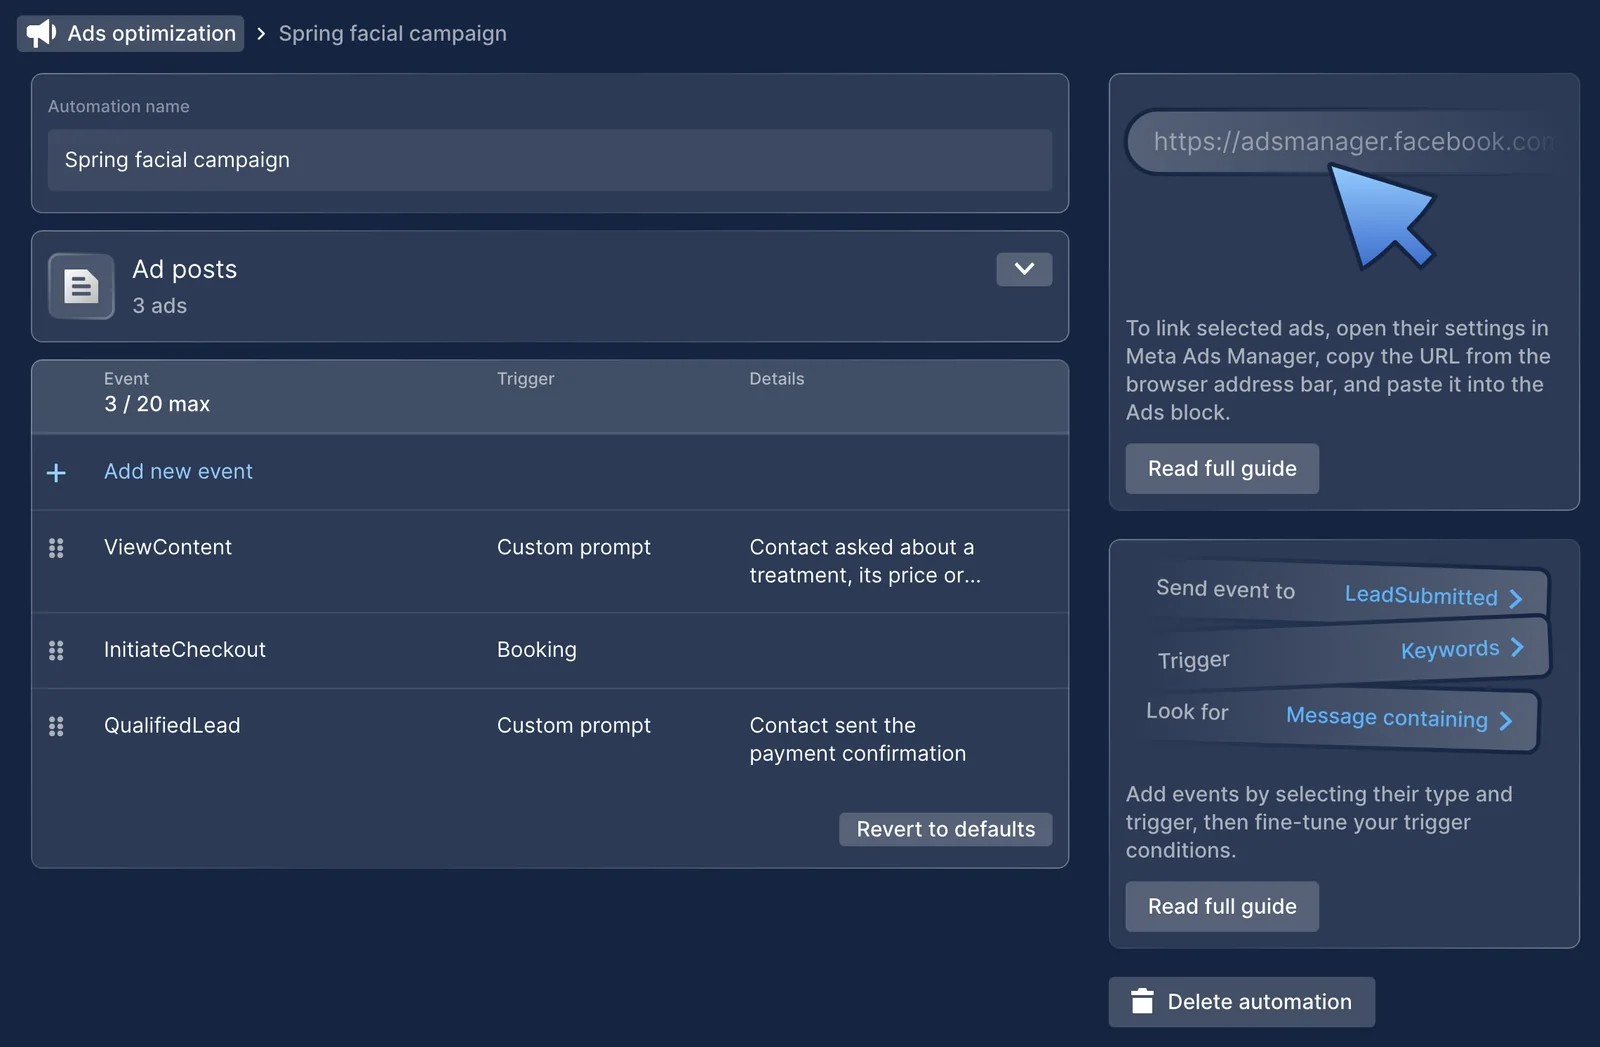Grab the QualifiedLead row drag handle
This screenshot has height=1047, width=1600.
point(56,726)
